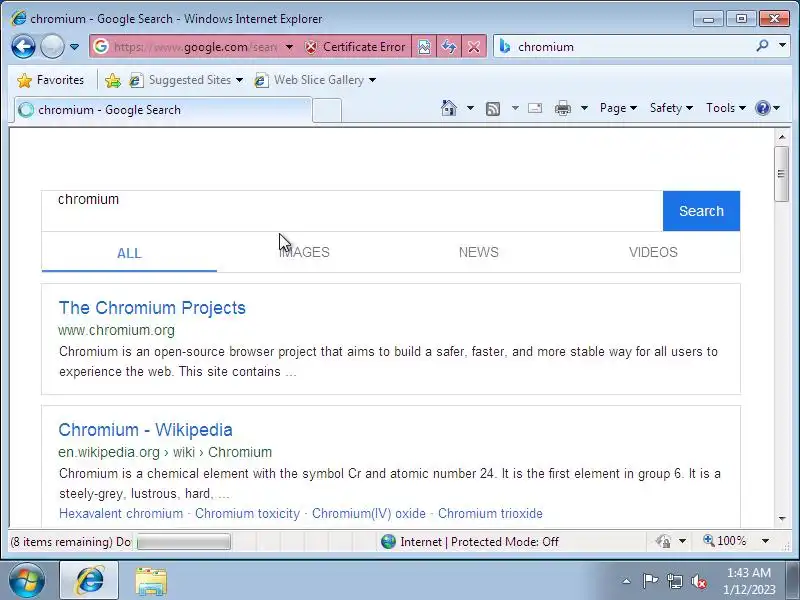Open the Favorites center
Viewport: 800px width, 600px height.
(50, 80)
